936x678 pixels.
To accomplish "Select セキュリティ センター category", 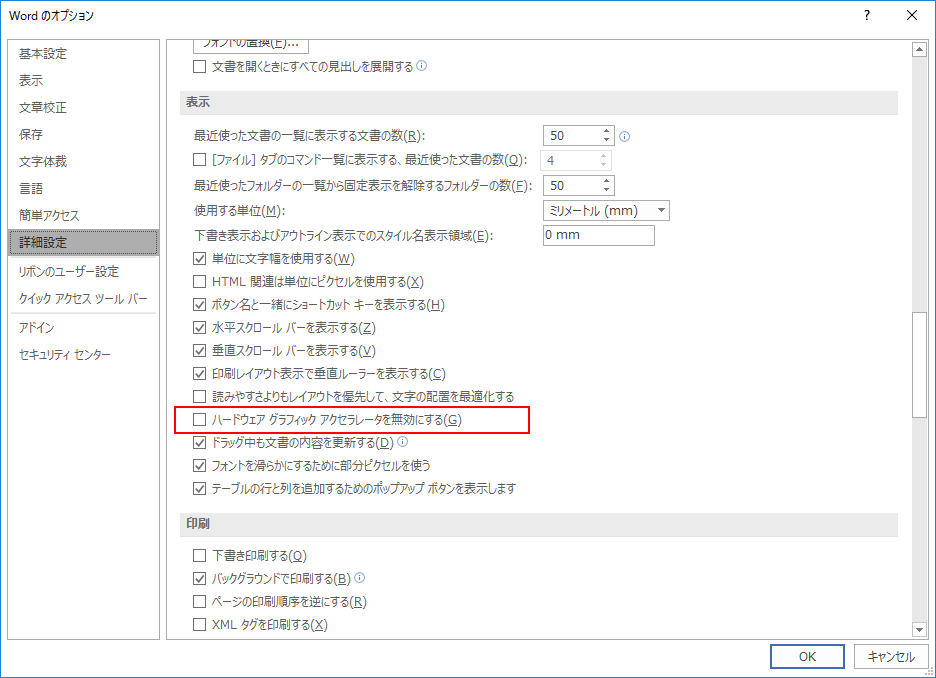I will (84, 355).
